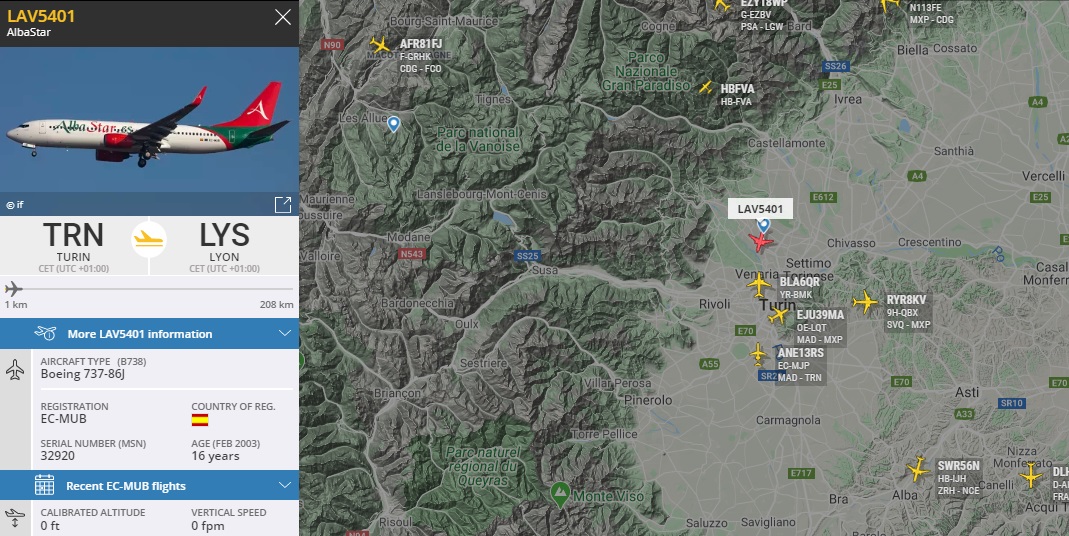1069x536 pixels.
Task: Select the SWR56N aircraft icon
Action: point(918,469)
